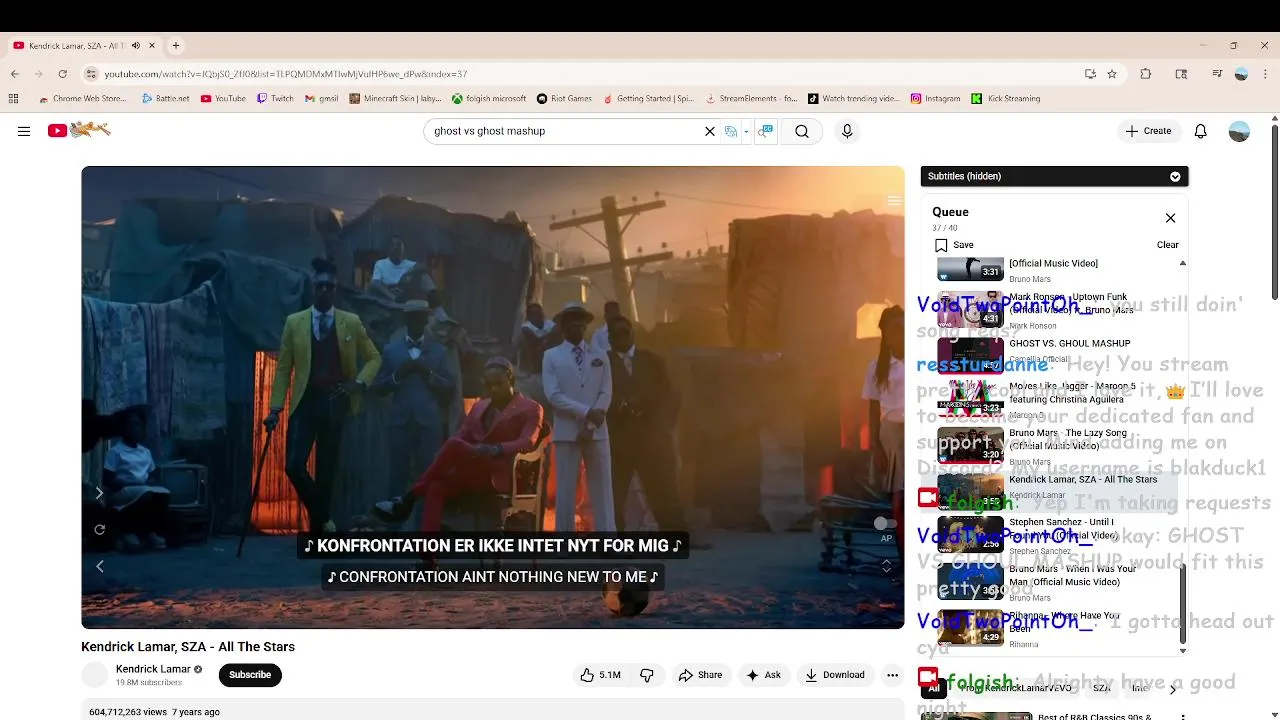Image resolution: width=1280 pixels, height=720 pixels.
Task: Click the browser address bar URL
Action: [286, 74]
